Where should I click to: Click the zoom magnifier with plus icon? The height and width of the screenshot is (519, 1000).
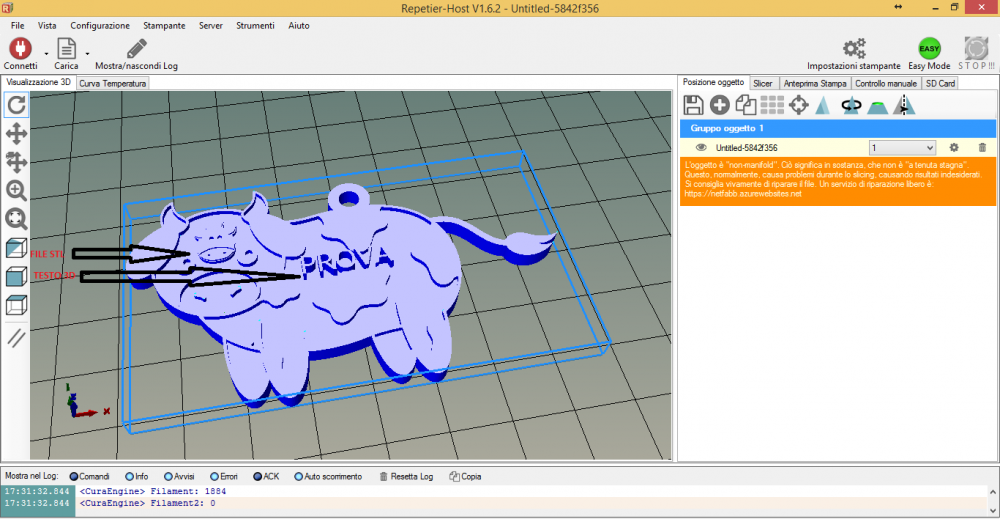point(17,190)
